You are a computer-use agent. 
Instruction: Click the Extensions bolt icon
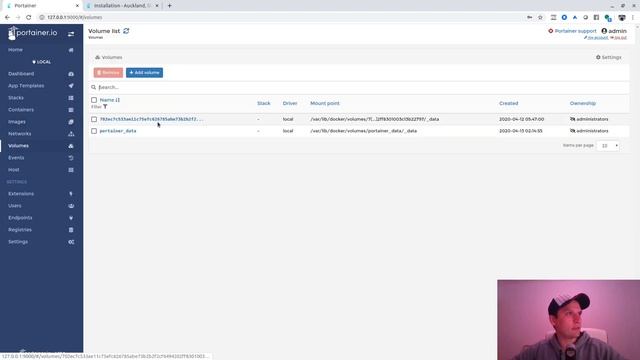click(71, 194)
